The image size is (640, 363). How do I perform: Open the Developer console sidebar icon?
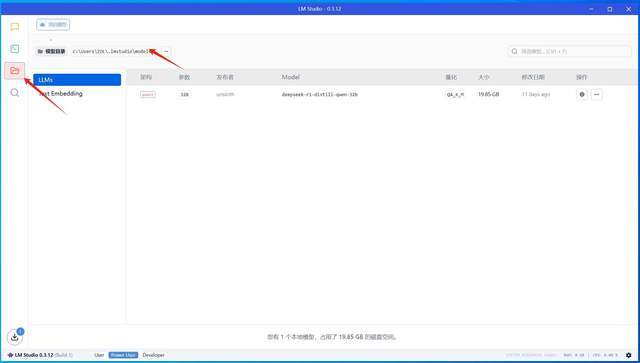click(x=15, y=49)
